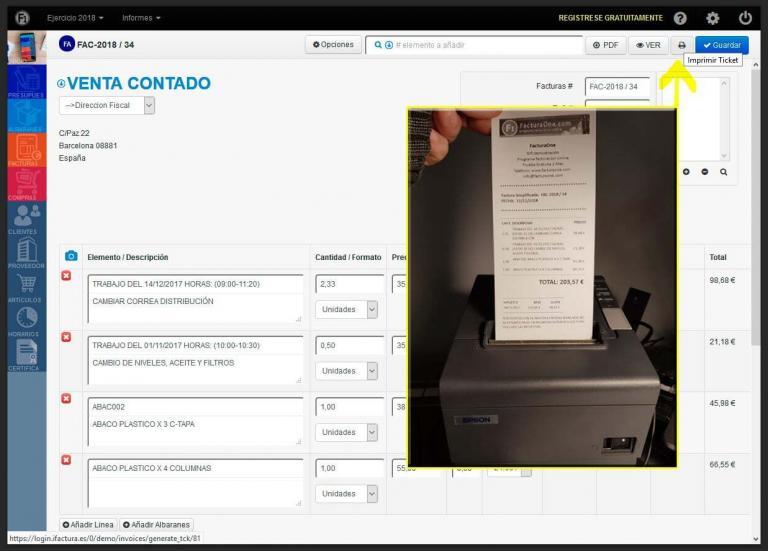Screen dimensions: 768x551
Task: Open the user thumbnail at sidebar top
Action: [x=27, y=48]
